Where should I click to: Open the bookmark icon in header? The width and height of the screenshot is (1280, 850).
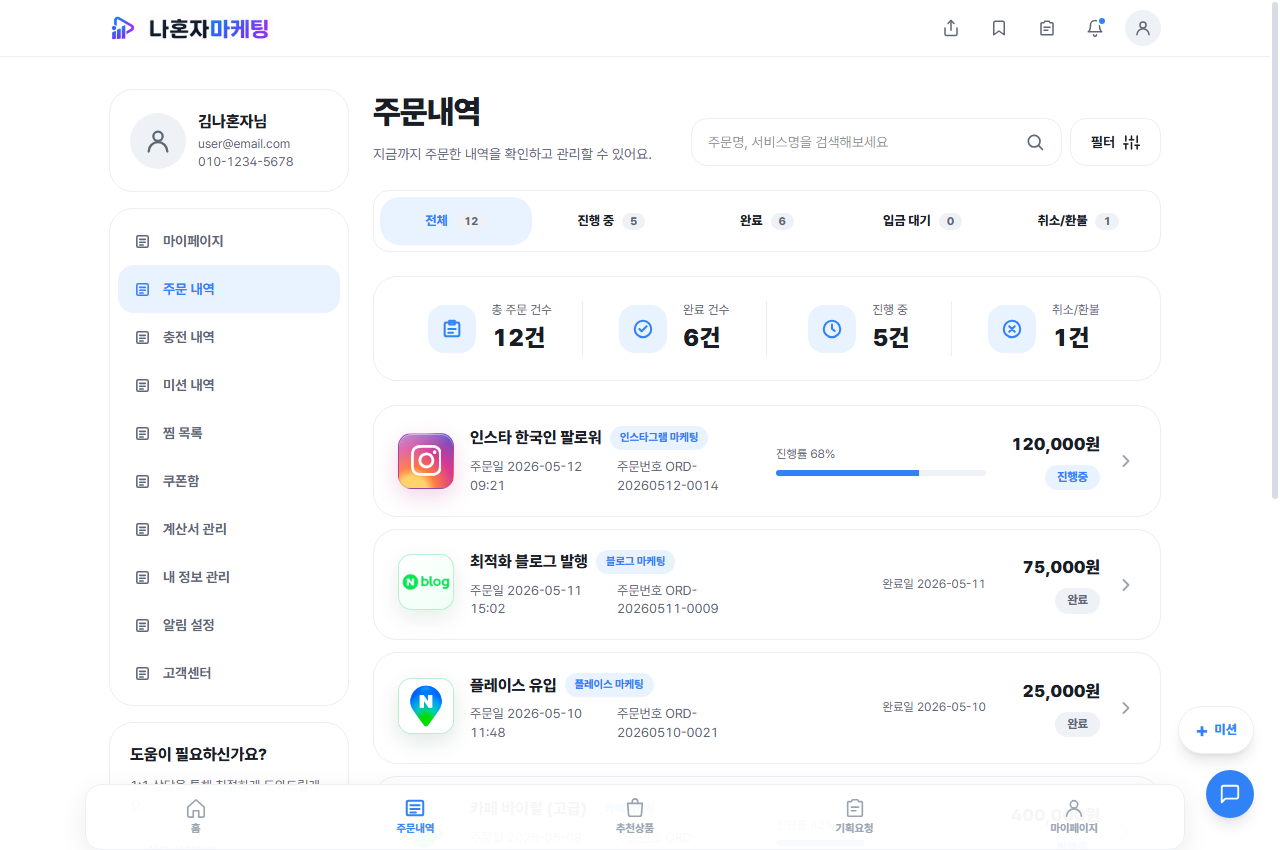[x=999, y=28]
